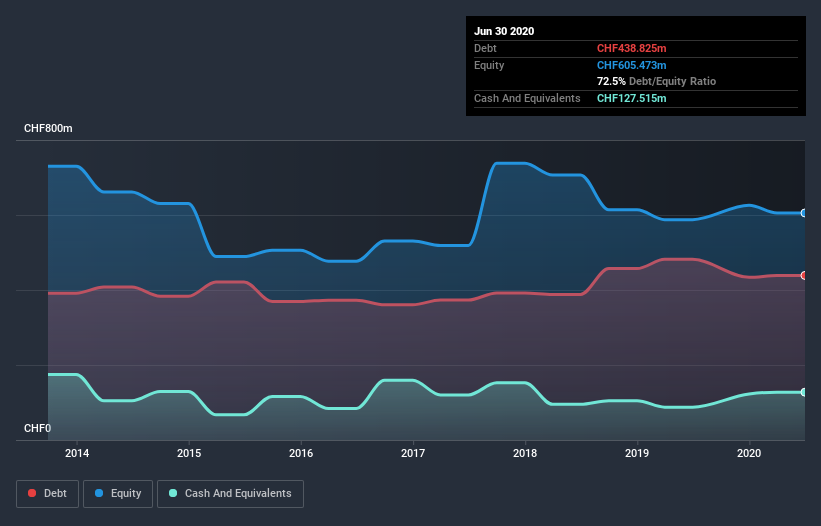Click the CHF605.473m equity value
821x526 pixels.
point(631,65)
